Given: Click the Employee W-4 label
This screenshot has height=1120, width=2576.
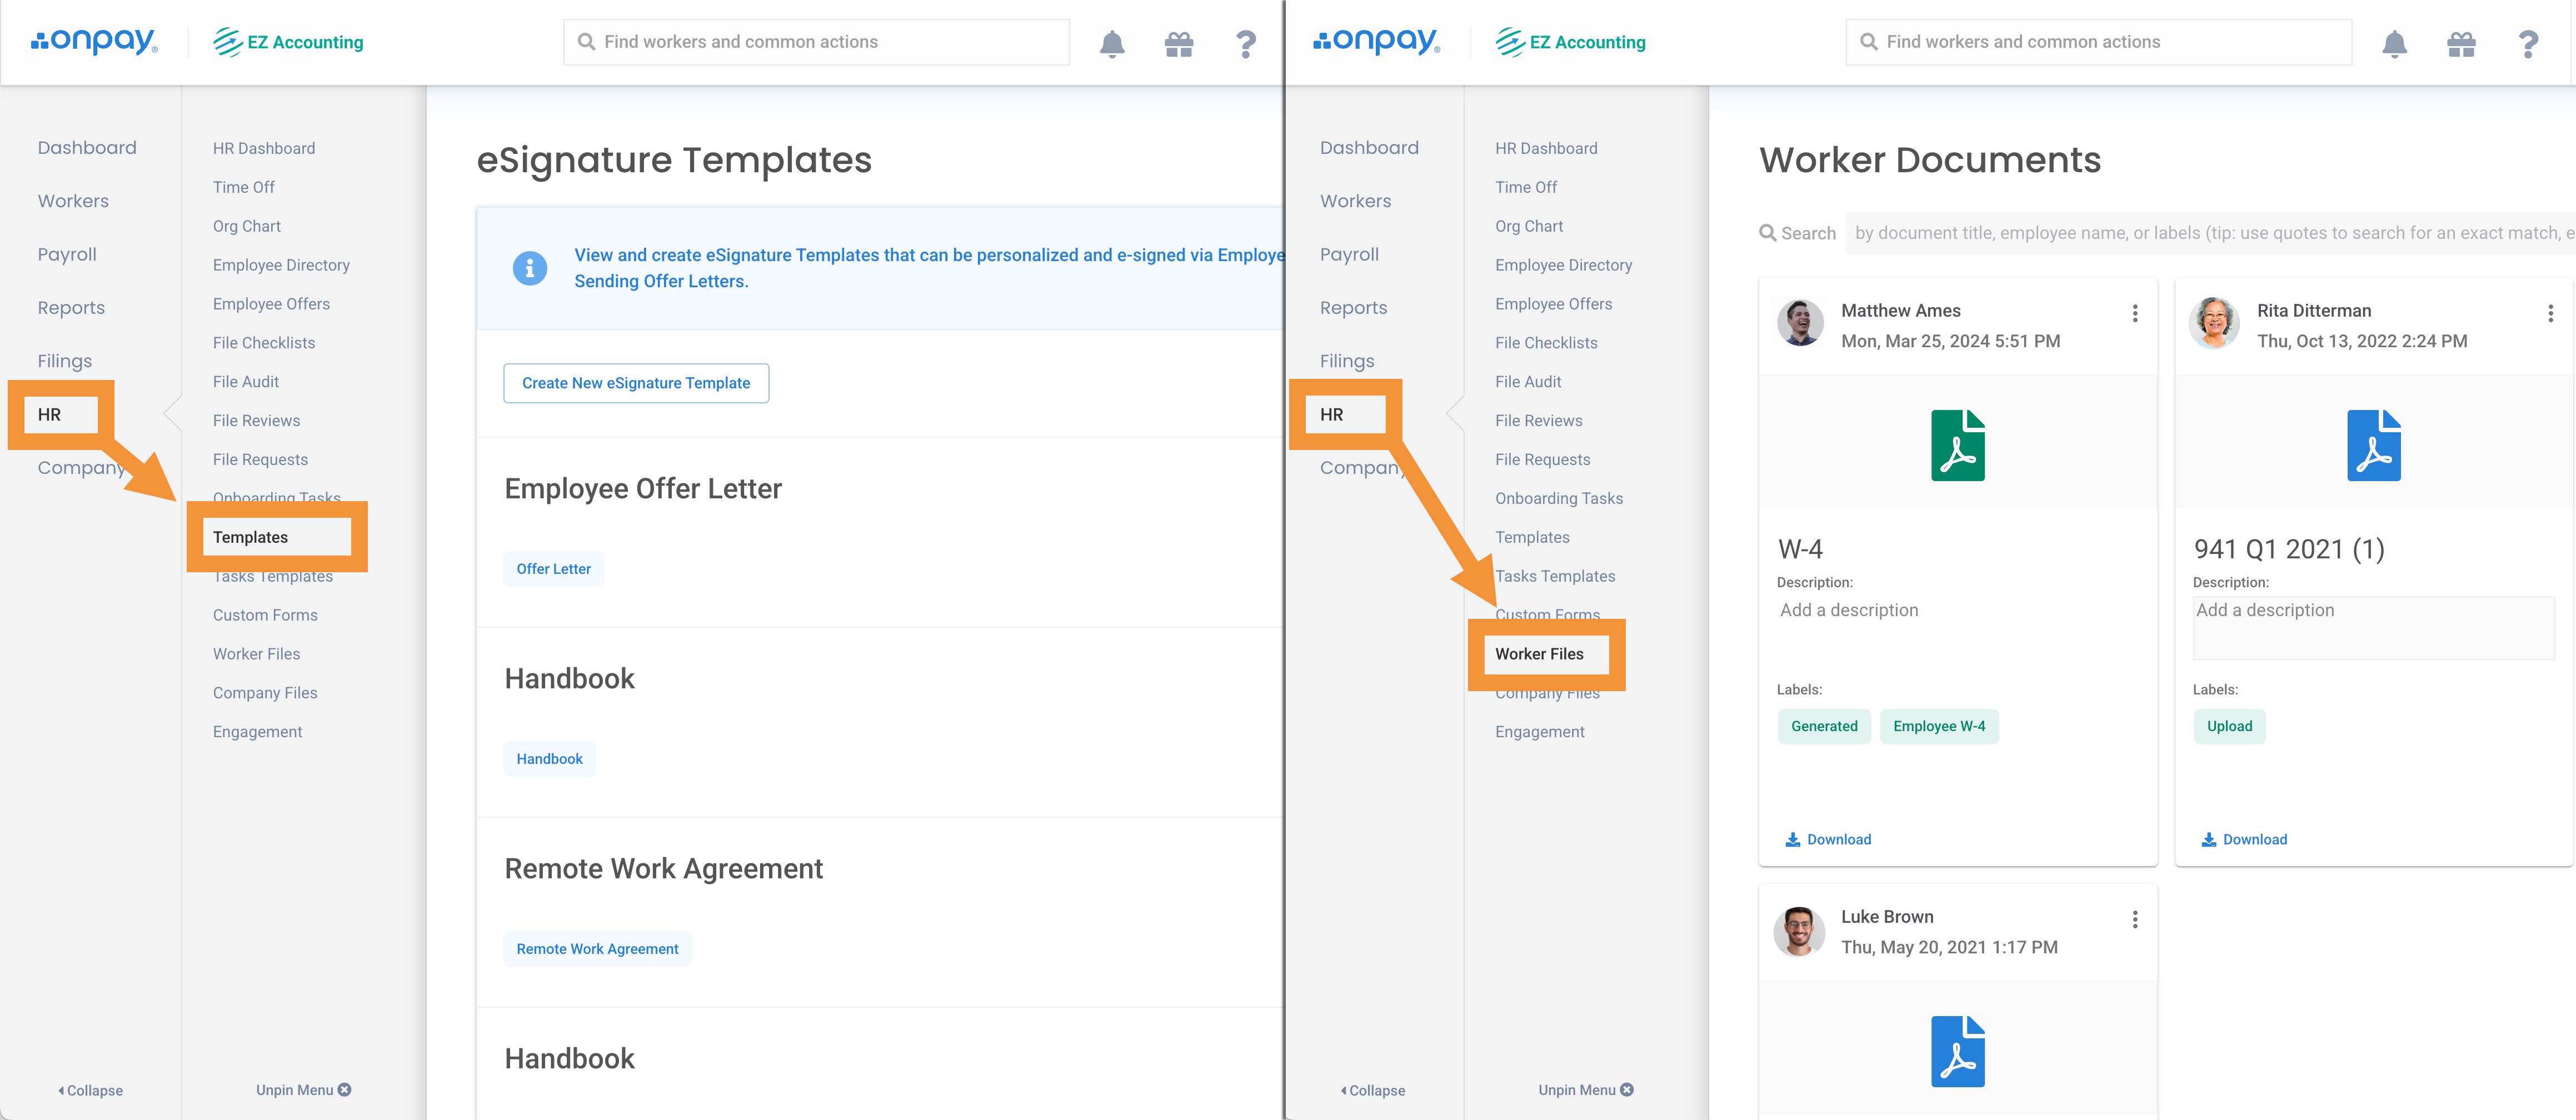Looking at the screenshot, I should pyautogui.click(x=1939, y=726).
